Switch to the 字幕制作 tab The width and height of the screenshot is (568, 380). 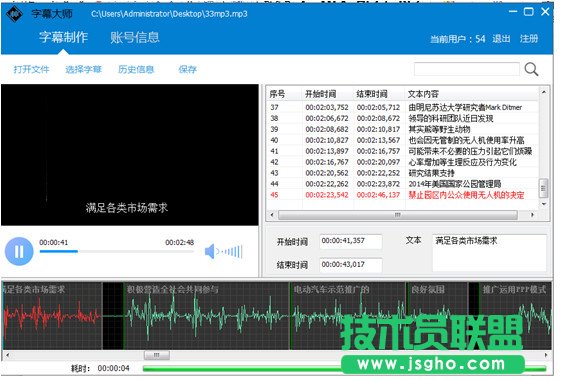[x=63, y=37]
